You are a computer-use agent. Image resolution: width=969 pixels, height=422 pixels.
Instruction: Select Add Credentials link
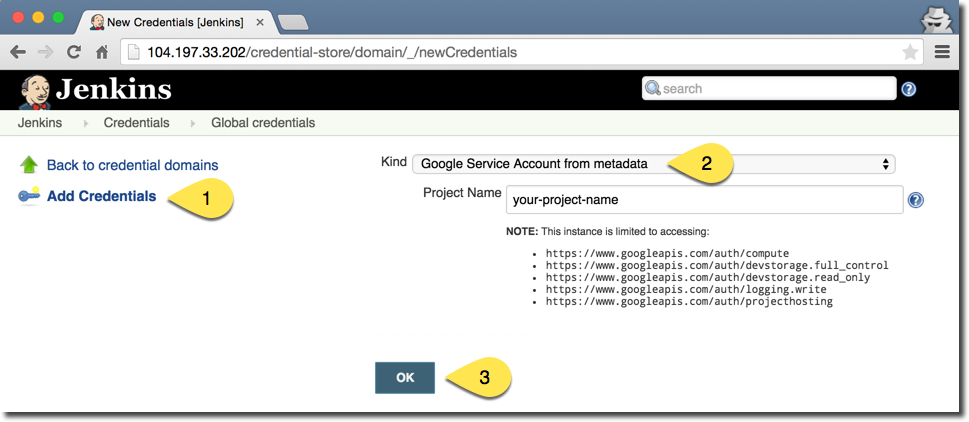pyautogui.click(x=102, y=196)
